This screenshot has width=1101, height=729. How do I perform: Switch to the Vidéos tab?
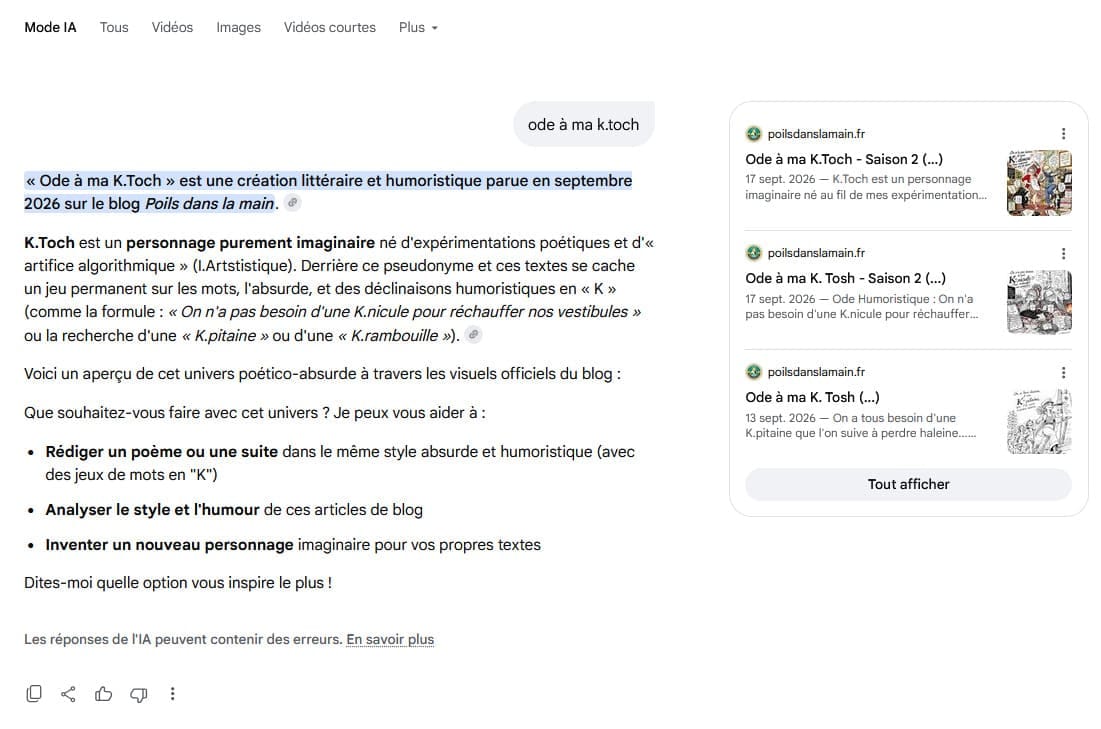click(x=172, y=27)
